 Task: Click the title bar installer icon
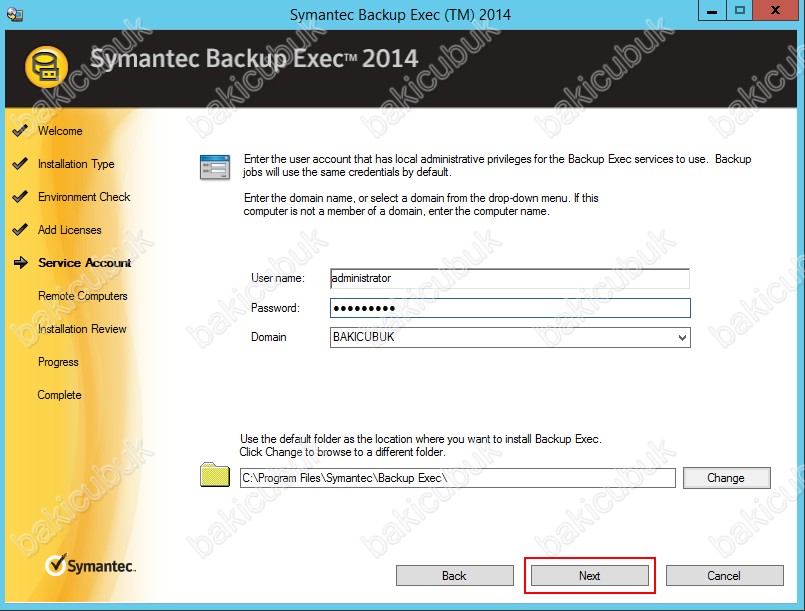[x=14, y=14]
